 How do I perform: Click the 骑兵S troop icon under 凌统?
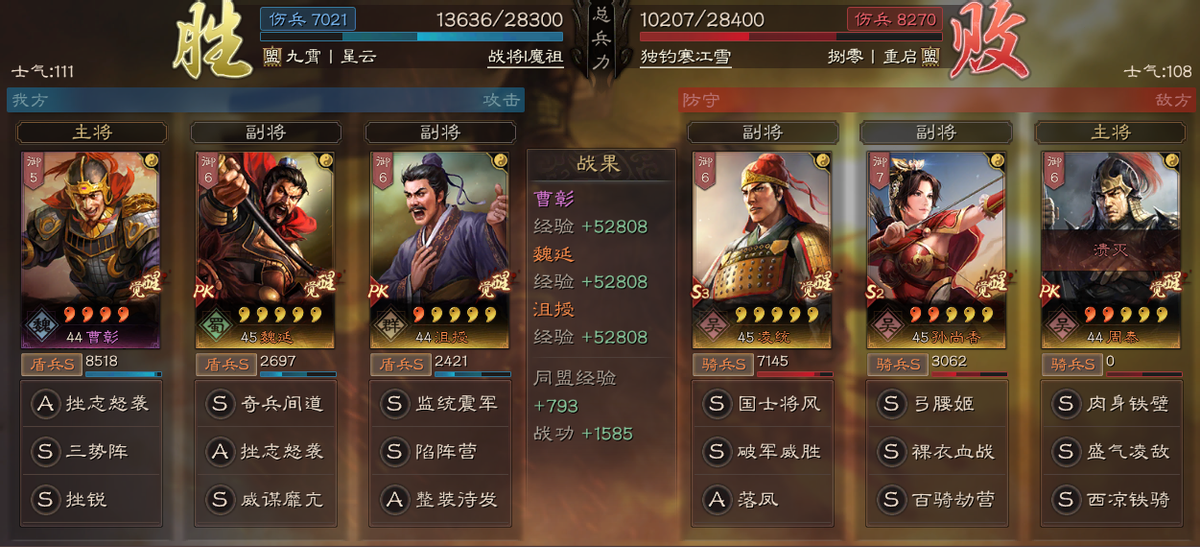point(723,365)
